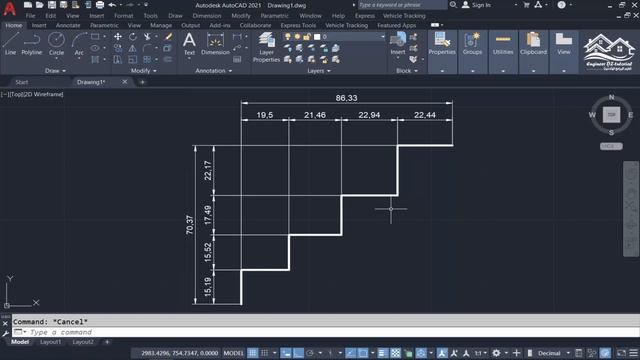Activate the Copy tool in Modify panel
Image resolution: width=640 pixels, height=360 pixels.
(x=118, y=48)
